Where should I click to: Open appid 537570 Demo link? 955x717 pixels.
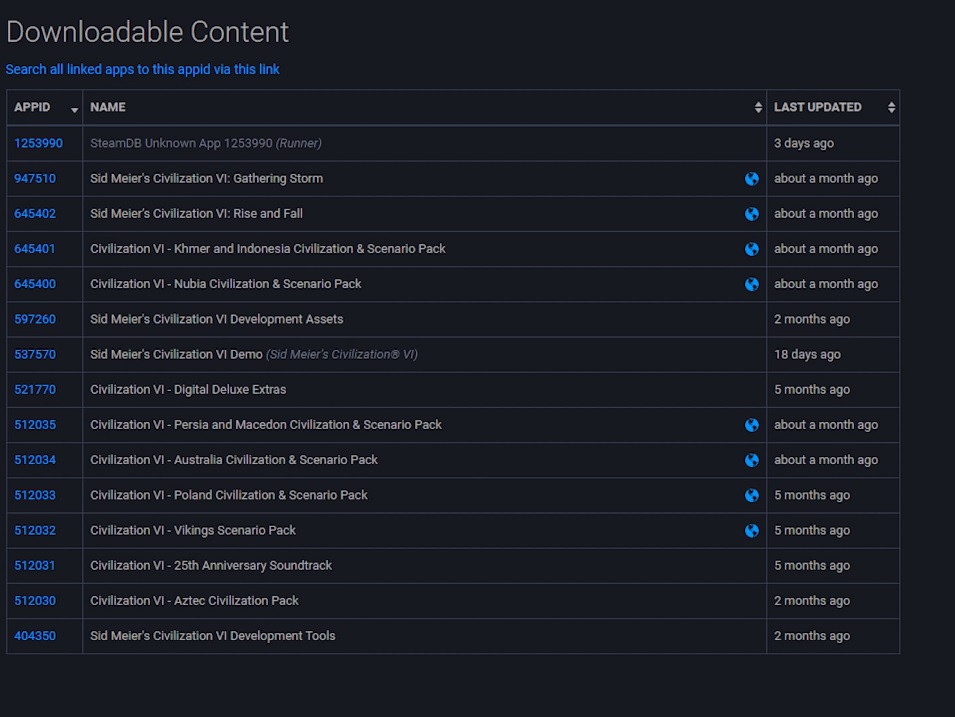(x=35, y=354)
